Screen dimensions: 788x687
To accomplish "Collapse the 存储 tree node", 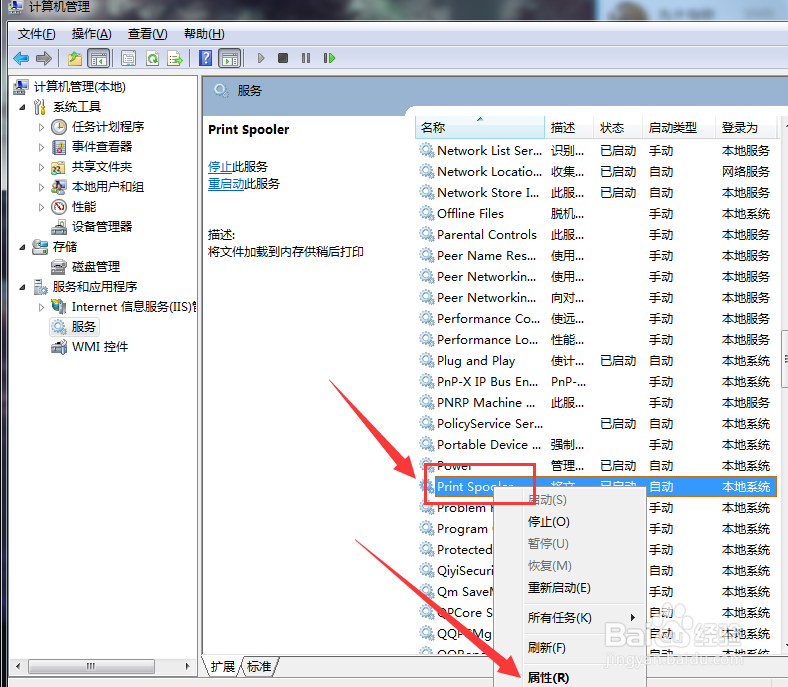I will click(x=23, y=247).
